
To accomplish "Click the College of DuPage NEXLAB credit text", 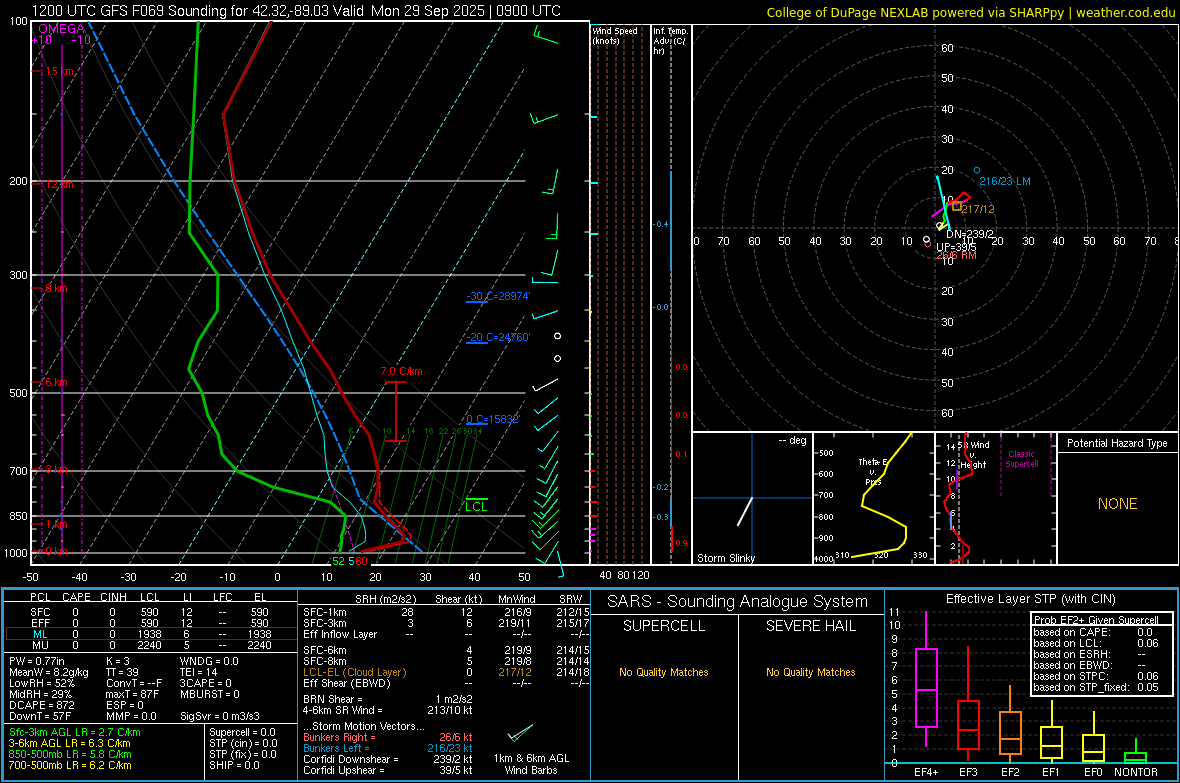I will [970, 12].
